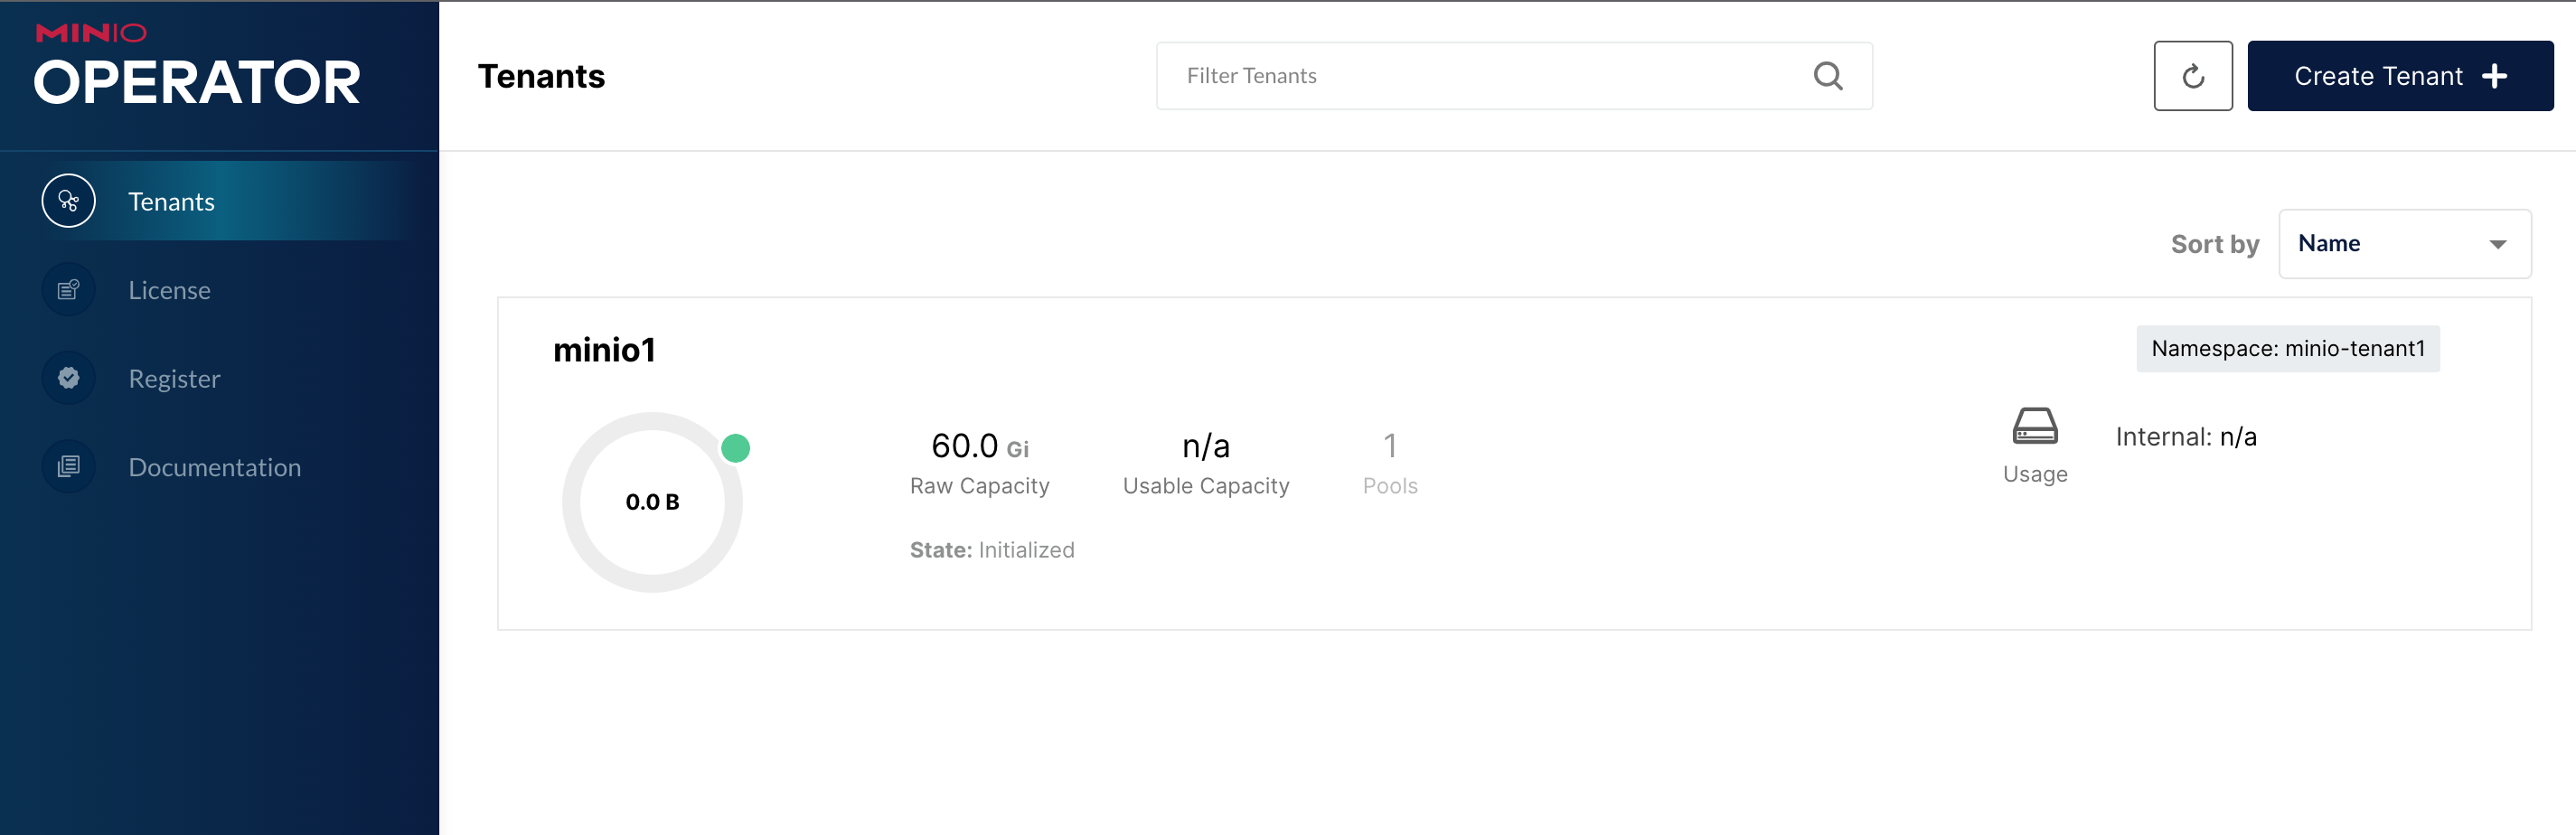The height and width of the screenshot is (835, 2576).
Task: Click the License sidebar icon
Action: (x=68, y=290)
